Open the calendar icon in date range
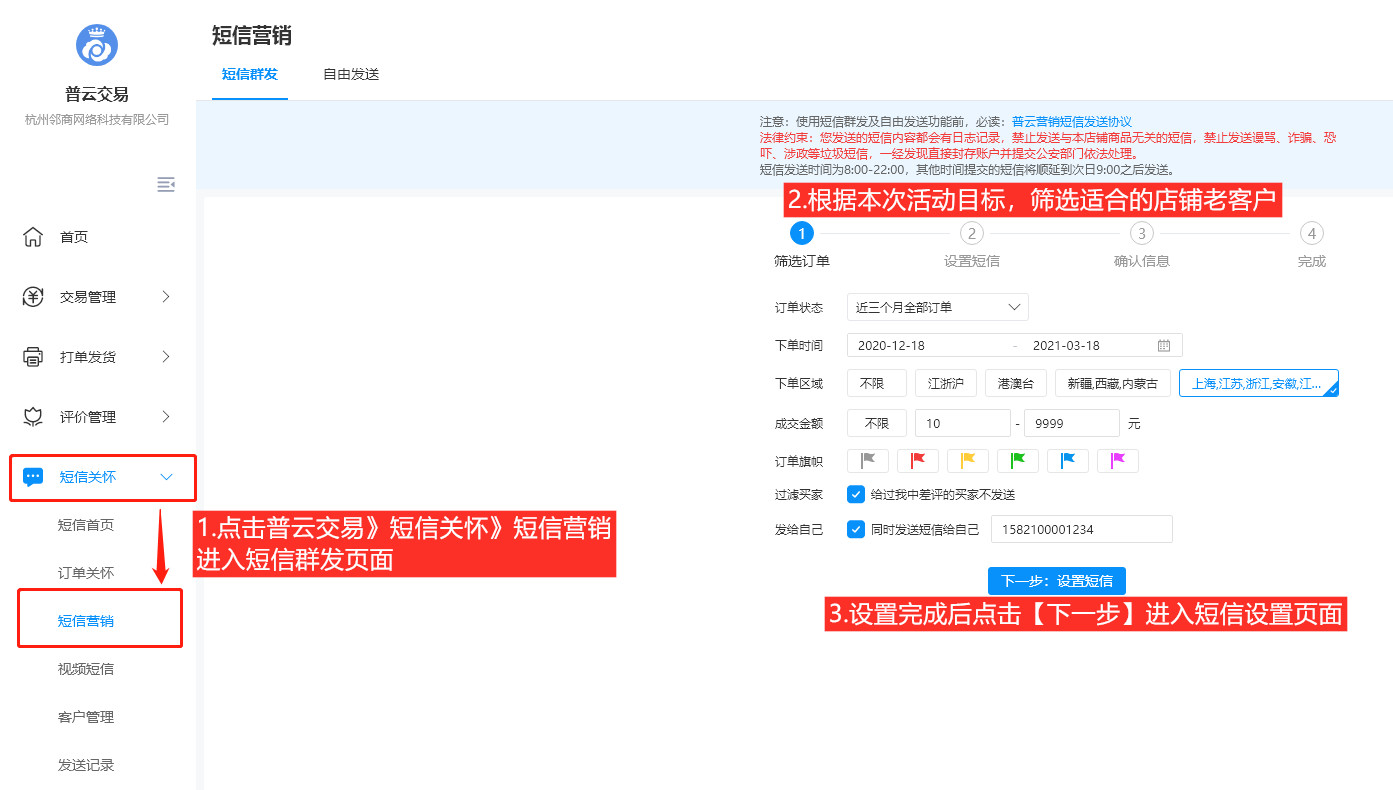Image resolution: width=1393 pixels, height=790 pixels. [x=1164, y=345]
